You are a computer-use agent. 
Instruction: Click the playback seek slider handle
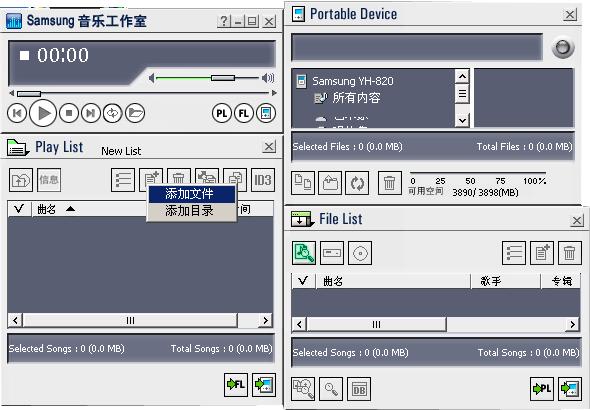29,93
